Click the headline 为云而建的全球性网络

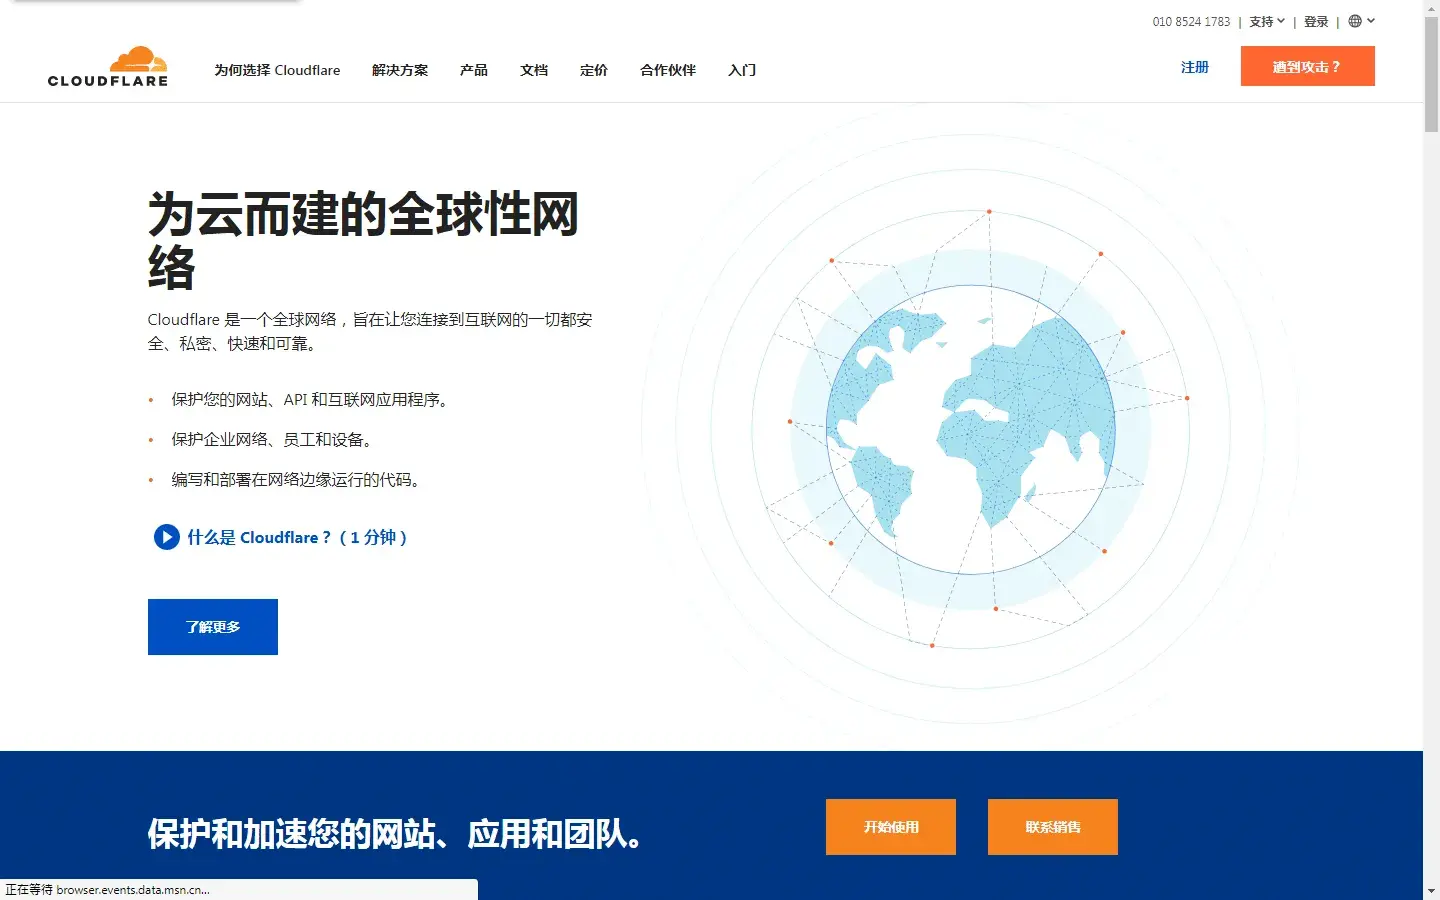pos(364,240)
